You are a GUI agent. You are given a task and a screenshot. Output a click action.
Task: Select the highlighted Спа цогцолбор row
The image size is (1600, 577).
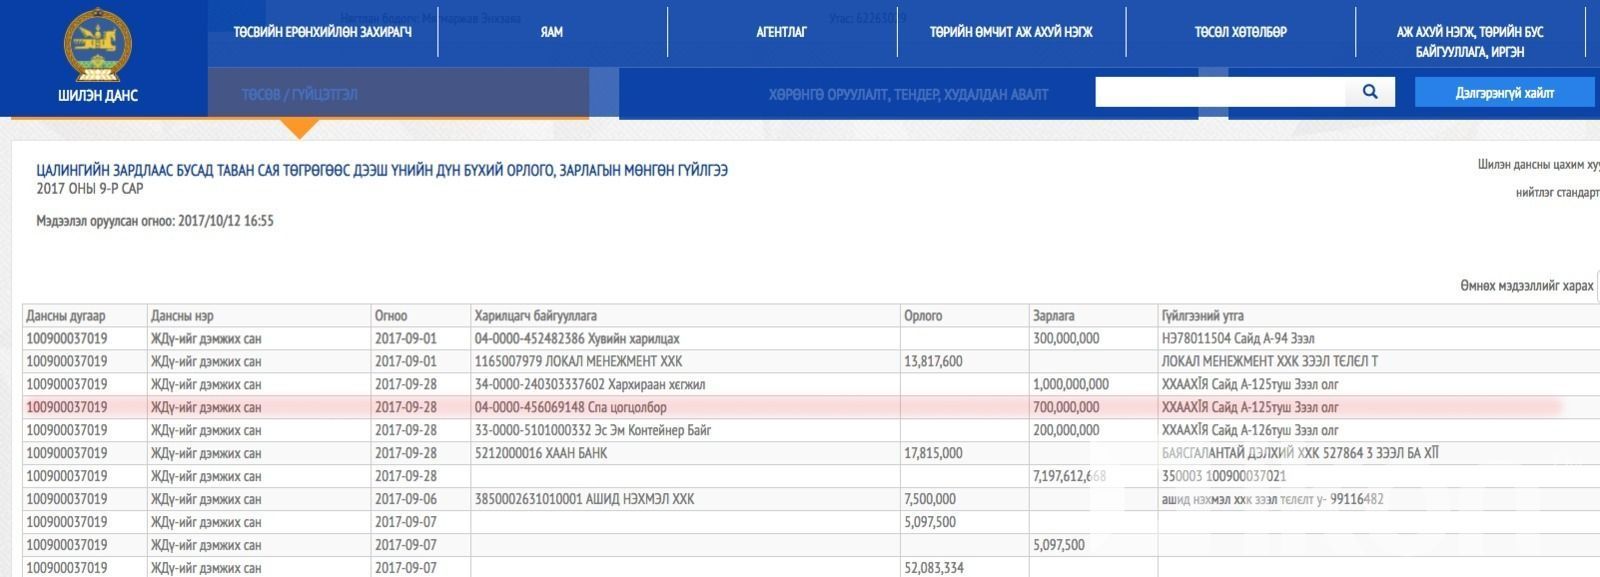point(570,407)
